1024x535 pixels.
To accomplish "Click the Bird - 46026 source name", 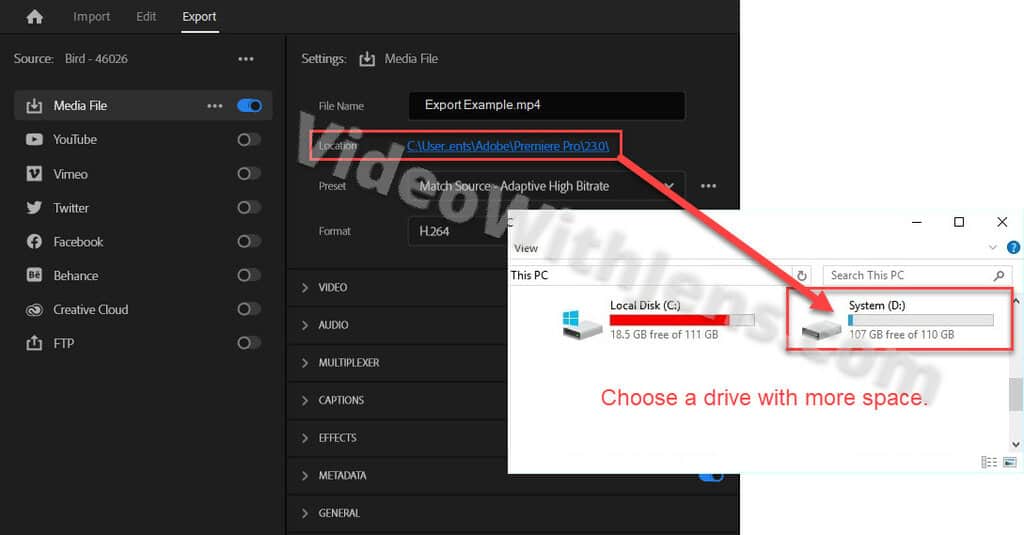I will [96, 59].
